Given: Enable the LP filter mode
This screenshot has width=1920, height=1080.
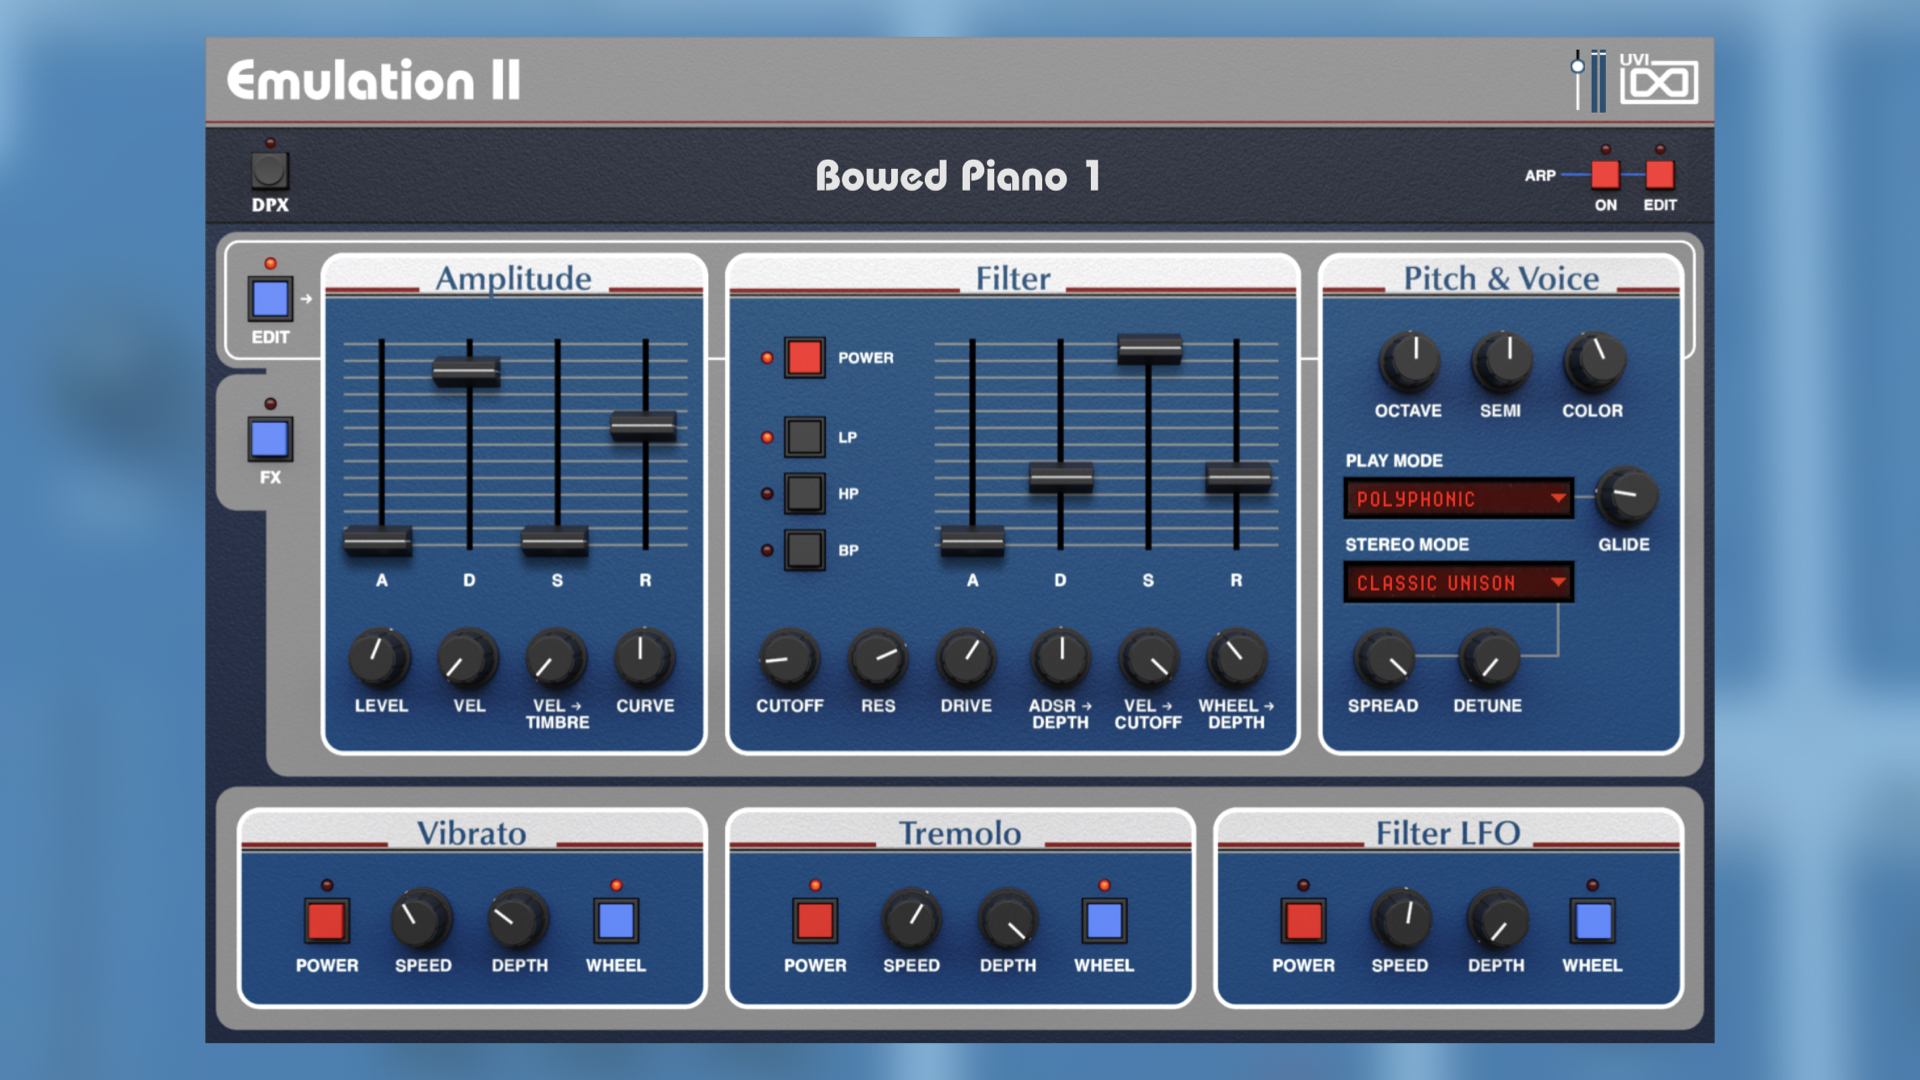Looking at the screenshot, I should click(x=803, y=436).
